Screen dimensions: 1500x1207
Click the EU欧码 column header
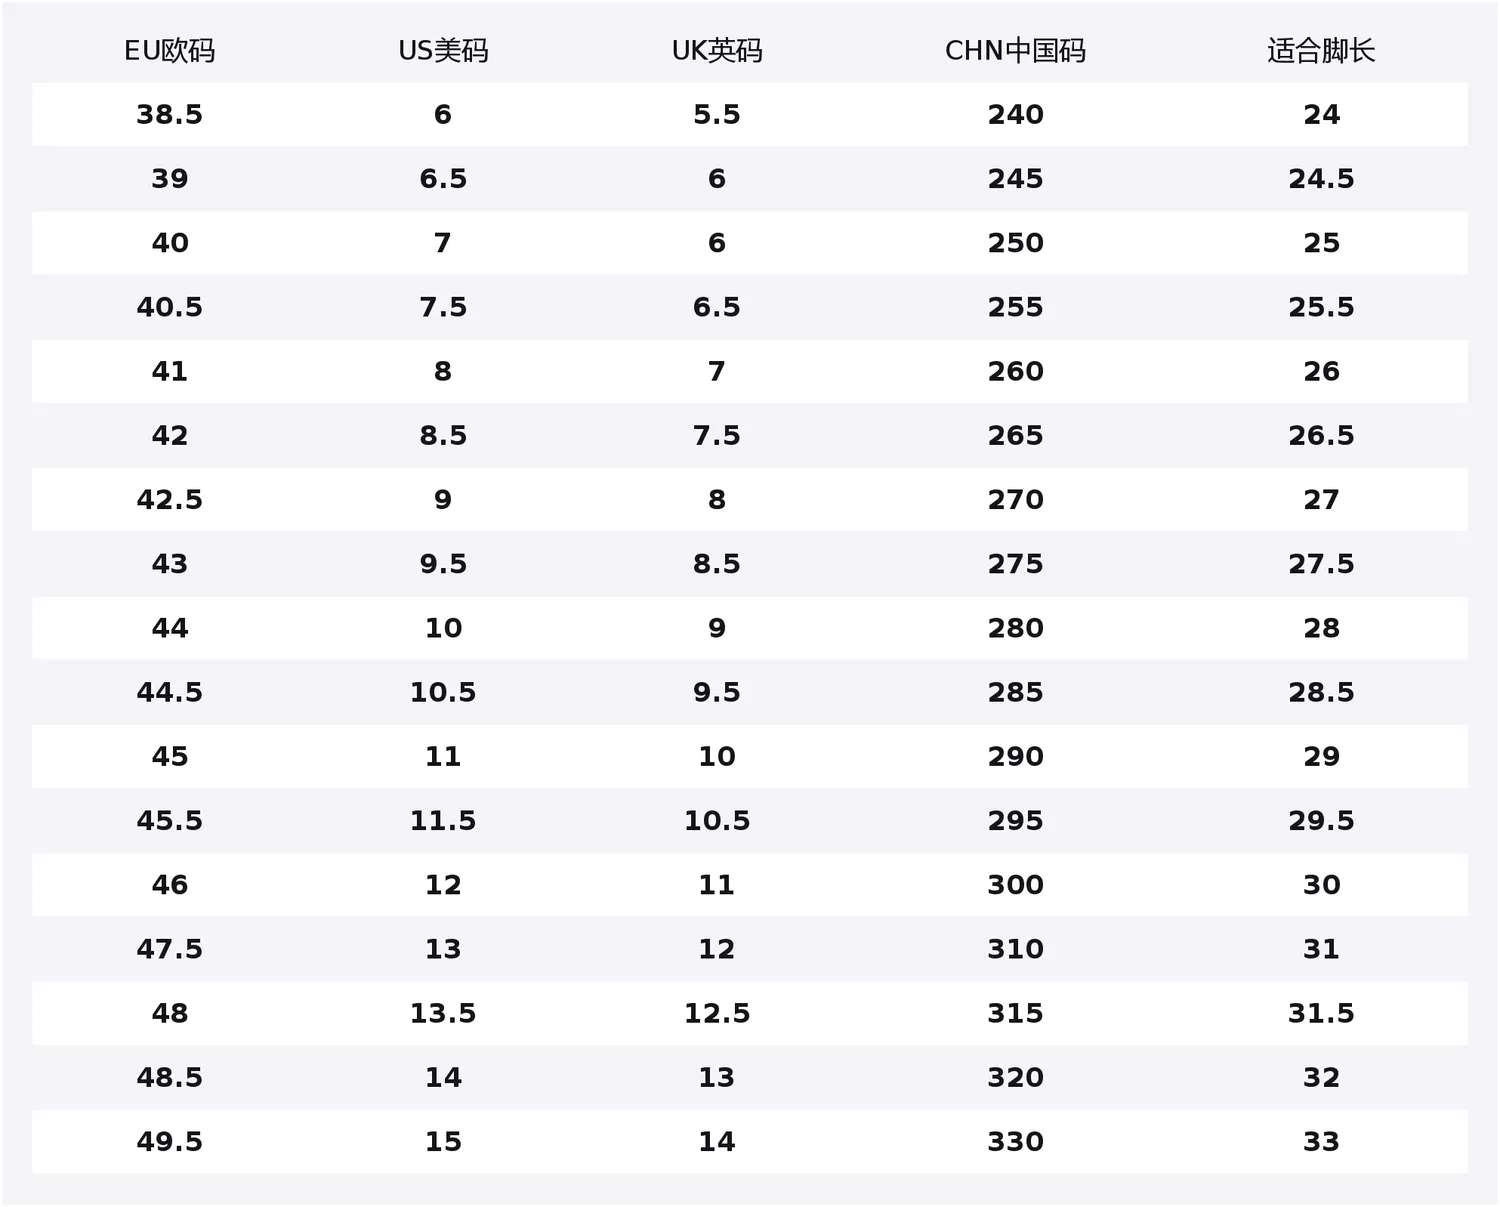point(170,51)
